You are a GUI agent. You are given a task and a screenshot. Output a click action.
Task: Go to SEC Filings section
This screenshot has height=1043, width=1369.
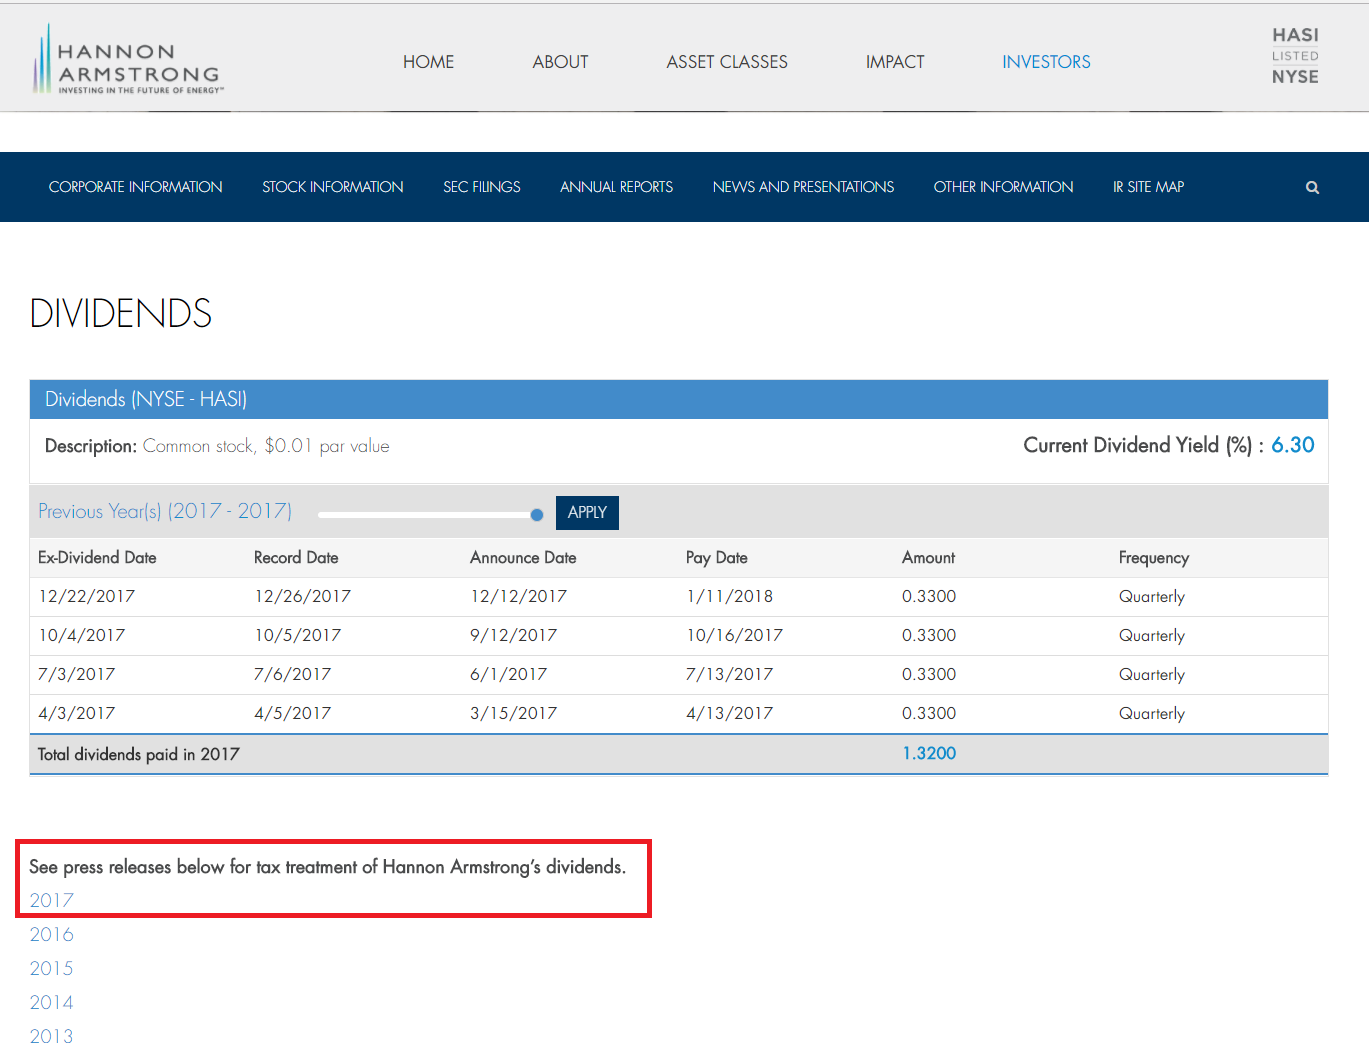coord(482,187)
